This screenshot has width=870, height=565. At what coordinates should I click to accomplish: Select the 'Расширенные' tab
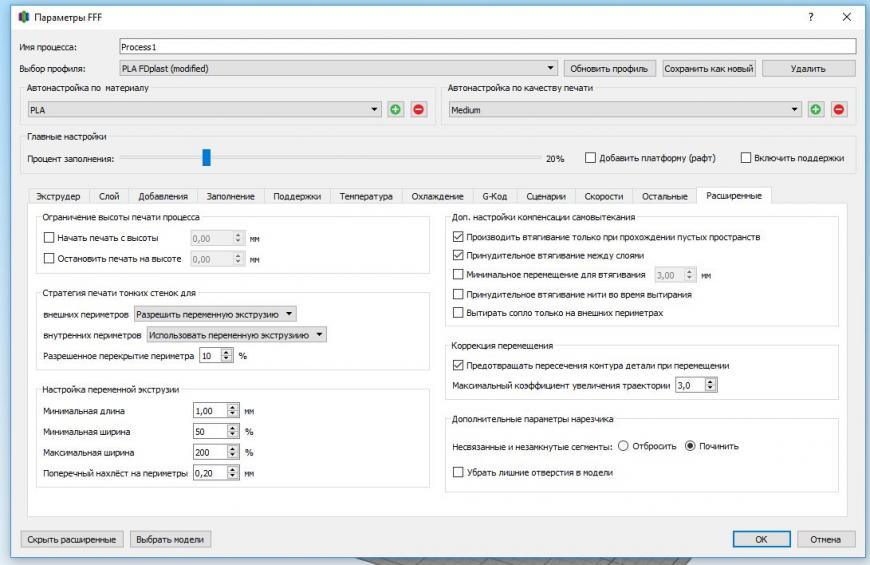coord(734,195)
